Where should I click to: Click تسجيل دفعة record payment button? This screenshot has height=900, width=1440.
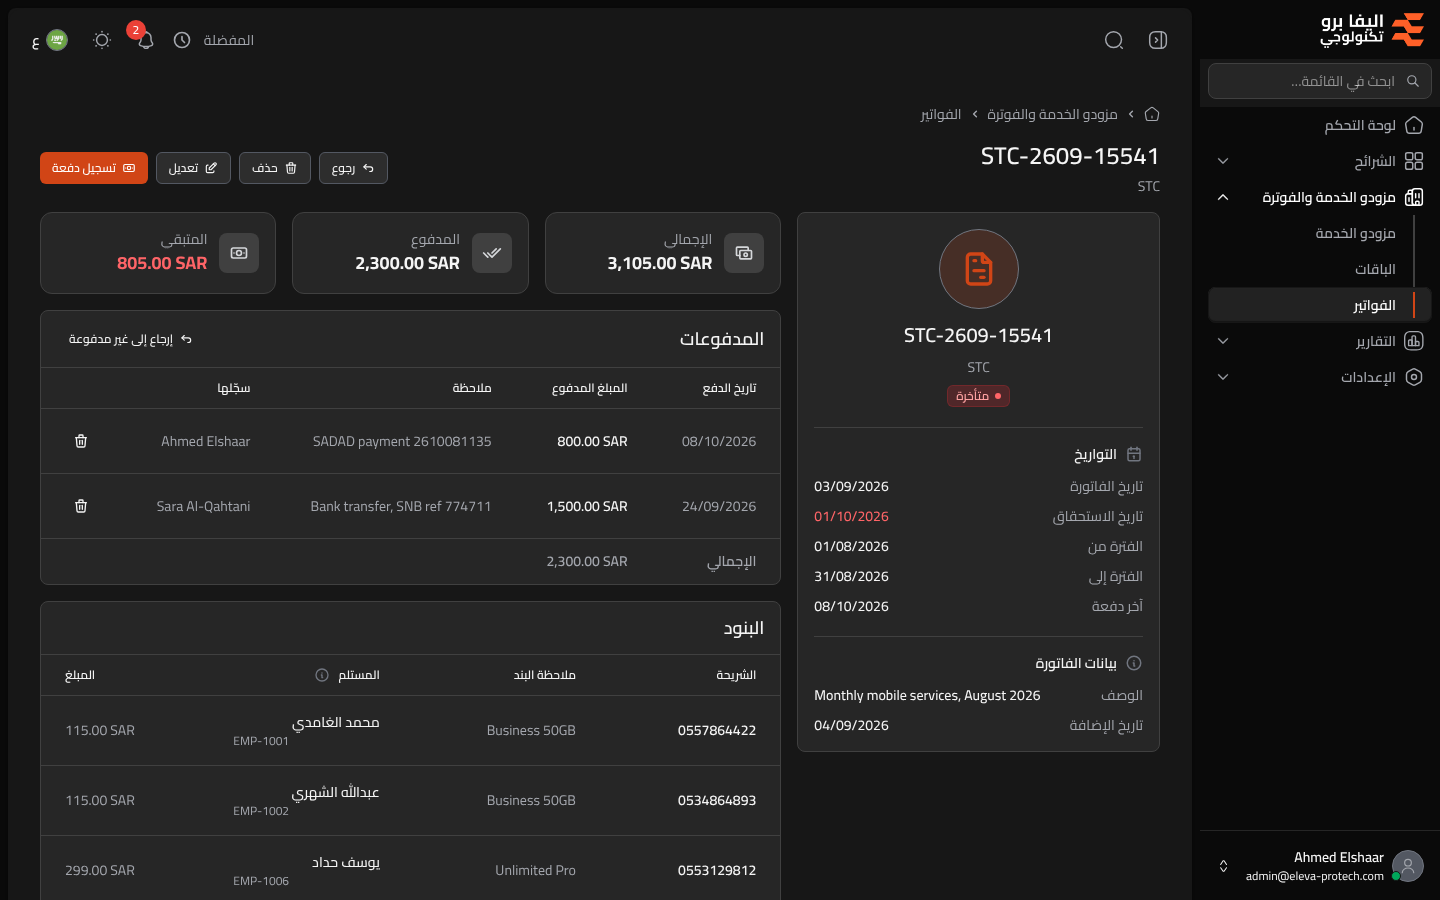pos(94,168)
